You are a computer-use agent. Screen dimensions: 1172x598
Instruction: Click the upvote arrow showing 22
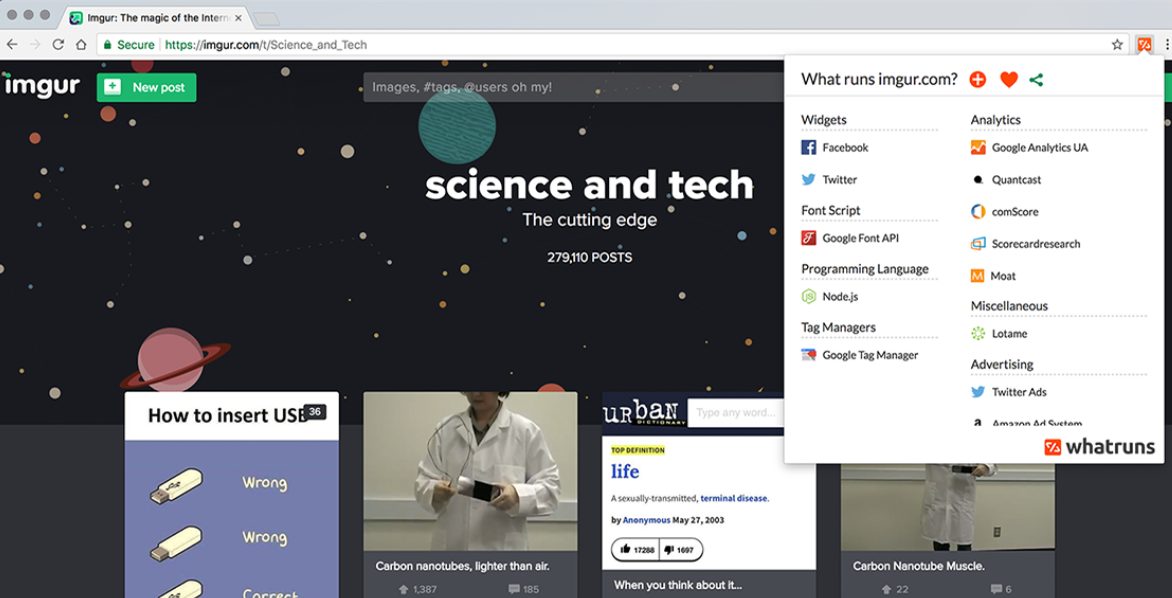click(886, 589)
